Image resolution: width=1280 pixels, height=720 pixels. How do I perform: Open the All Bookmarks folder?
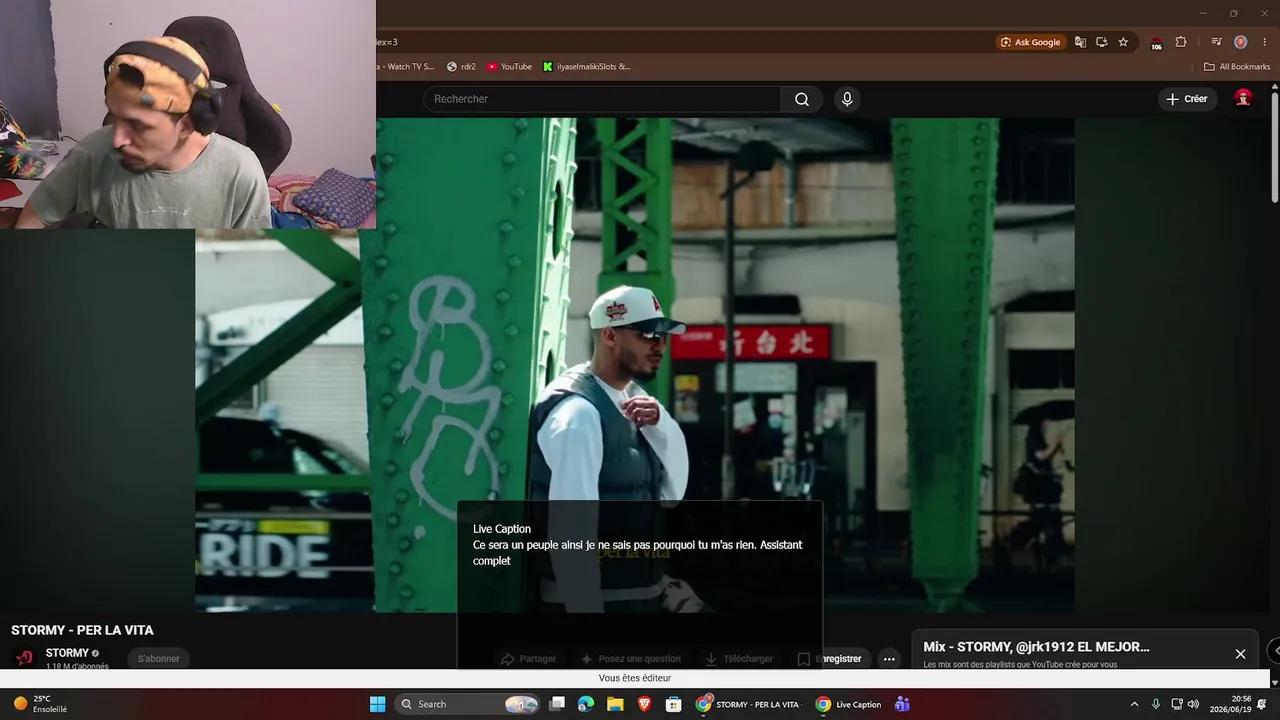1237,67
